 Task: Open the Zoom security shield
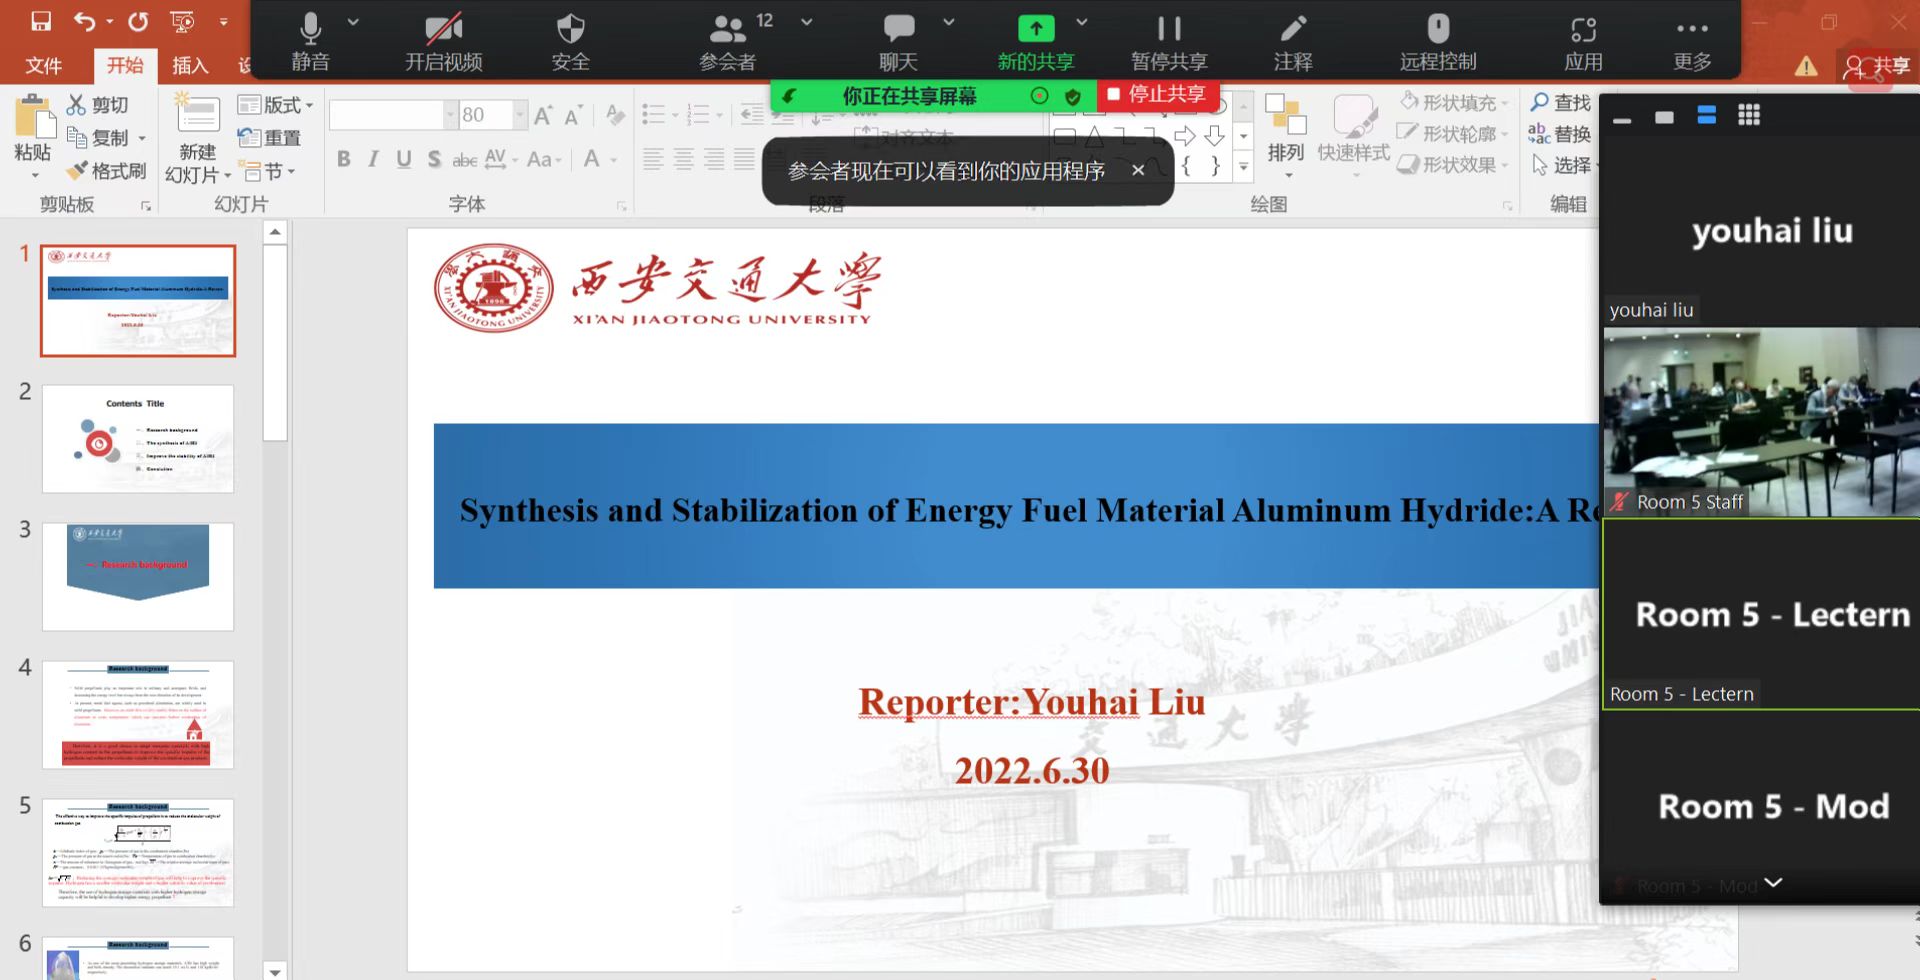pyautogui.click(x=570, y=30)
